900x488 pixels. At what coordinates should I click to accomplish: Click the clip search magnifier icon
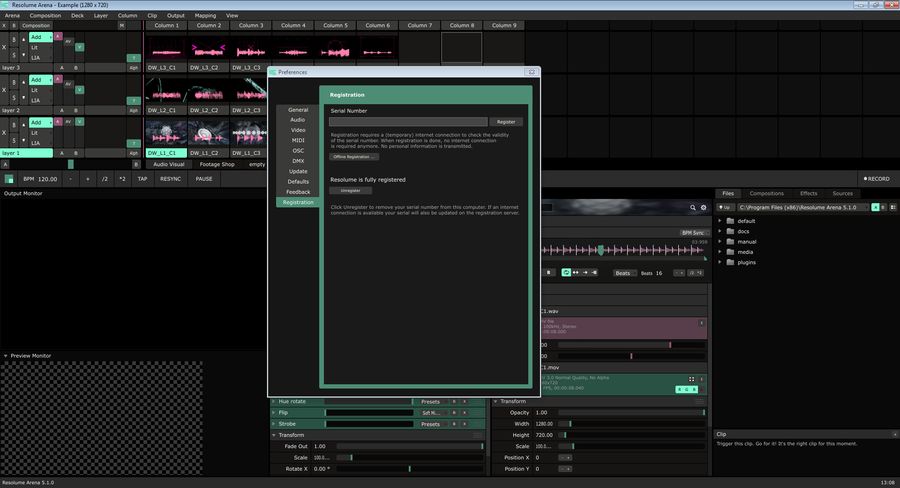click(693, 207)
